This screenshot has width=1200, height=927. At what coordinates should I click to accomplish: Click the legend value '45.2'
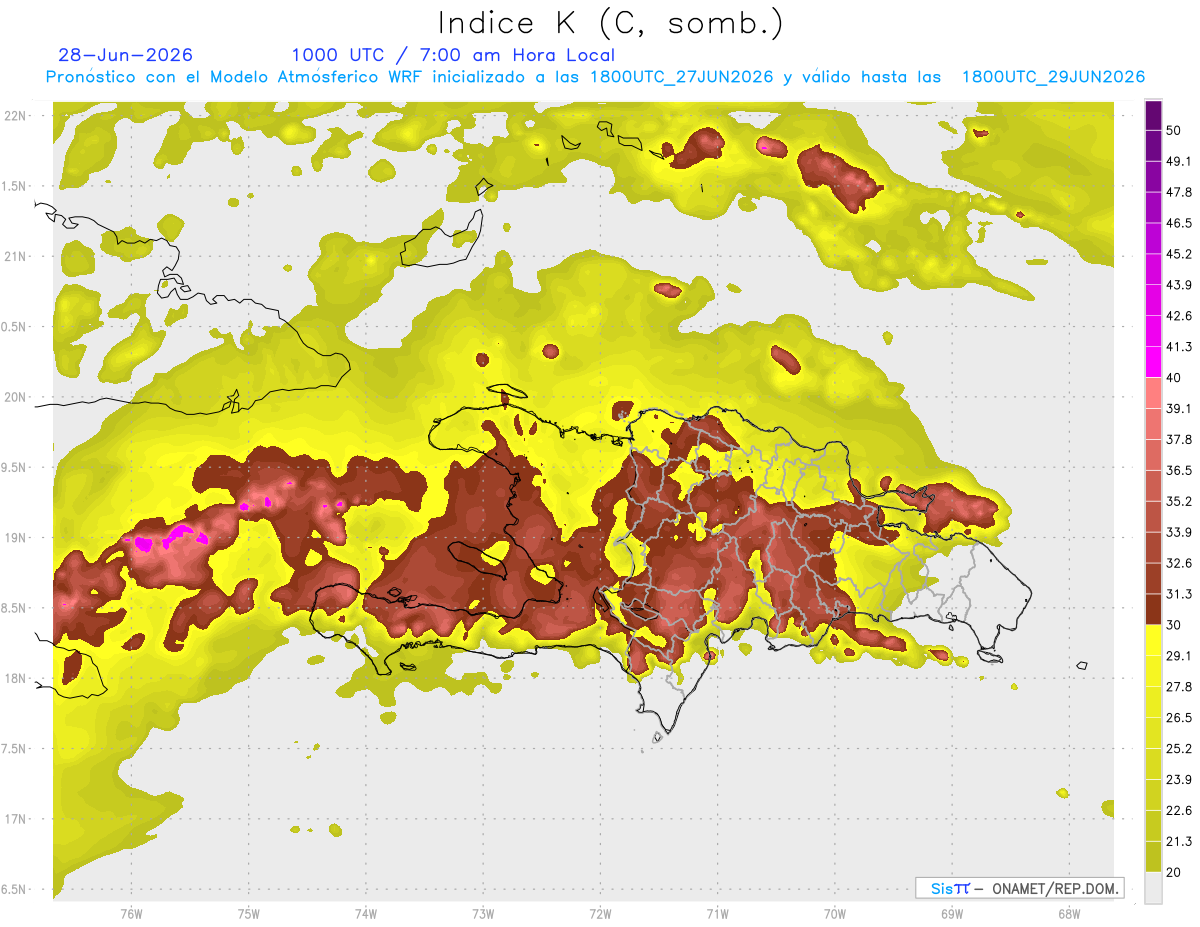[1179, 254]
